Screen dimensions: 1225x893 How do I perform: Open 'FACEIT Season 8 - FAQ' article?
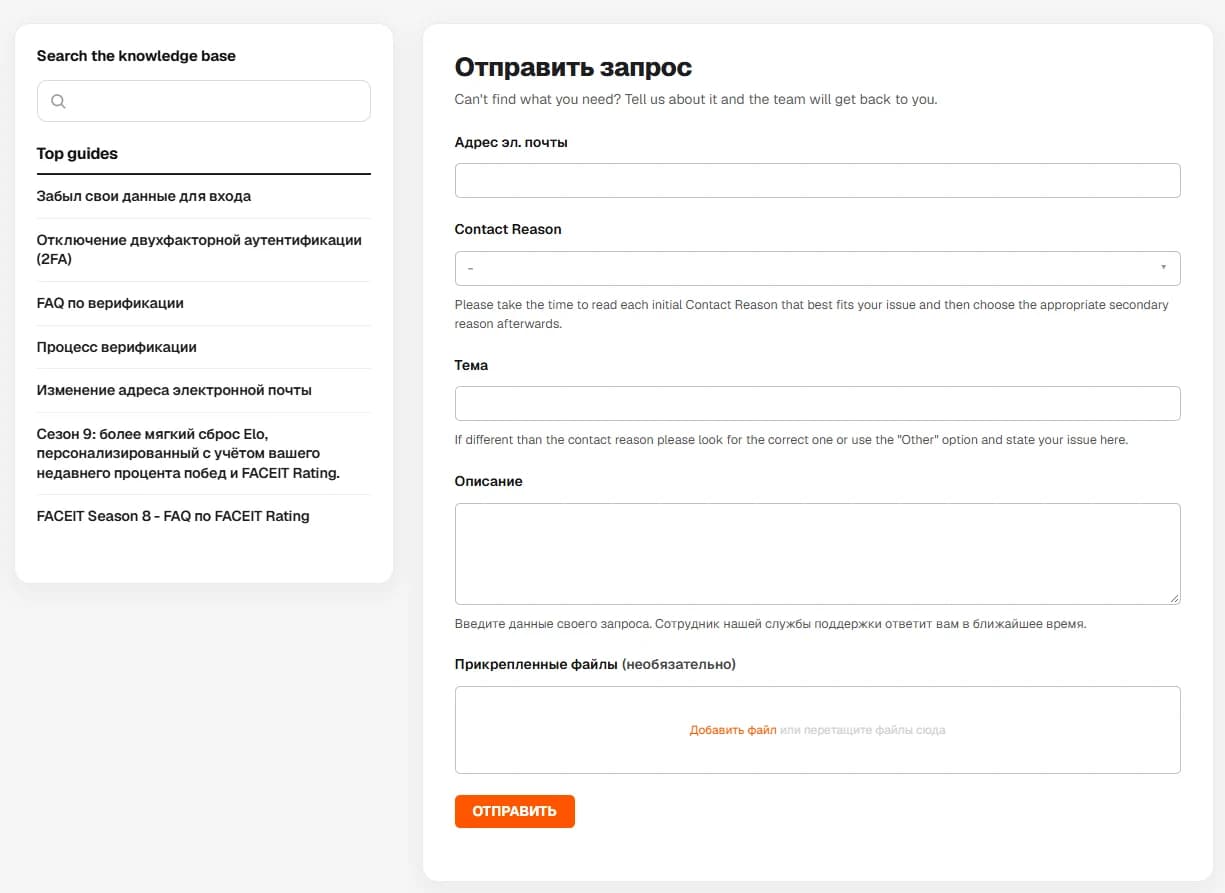point(173,516)
